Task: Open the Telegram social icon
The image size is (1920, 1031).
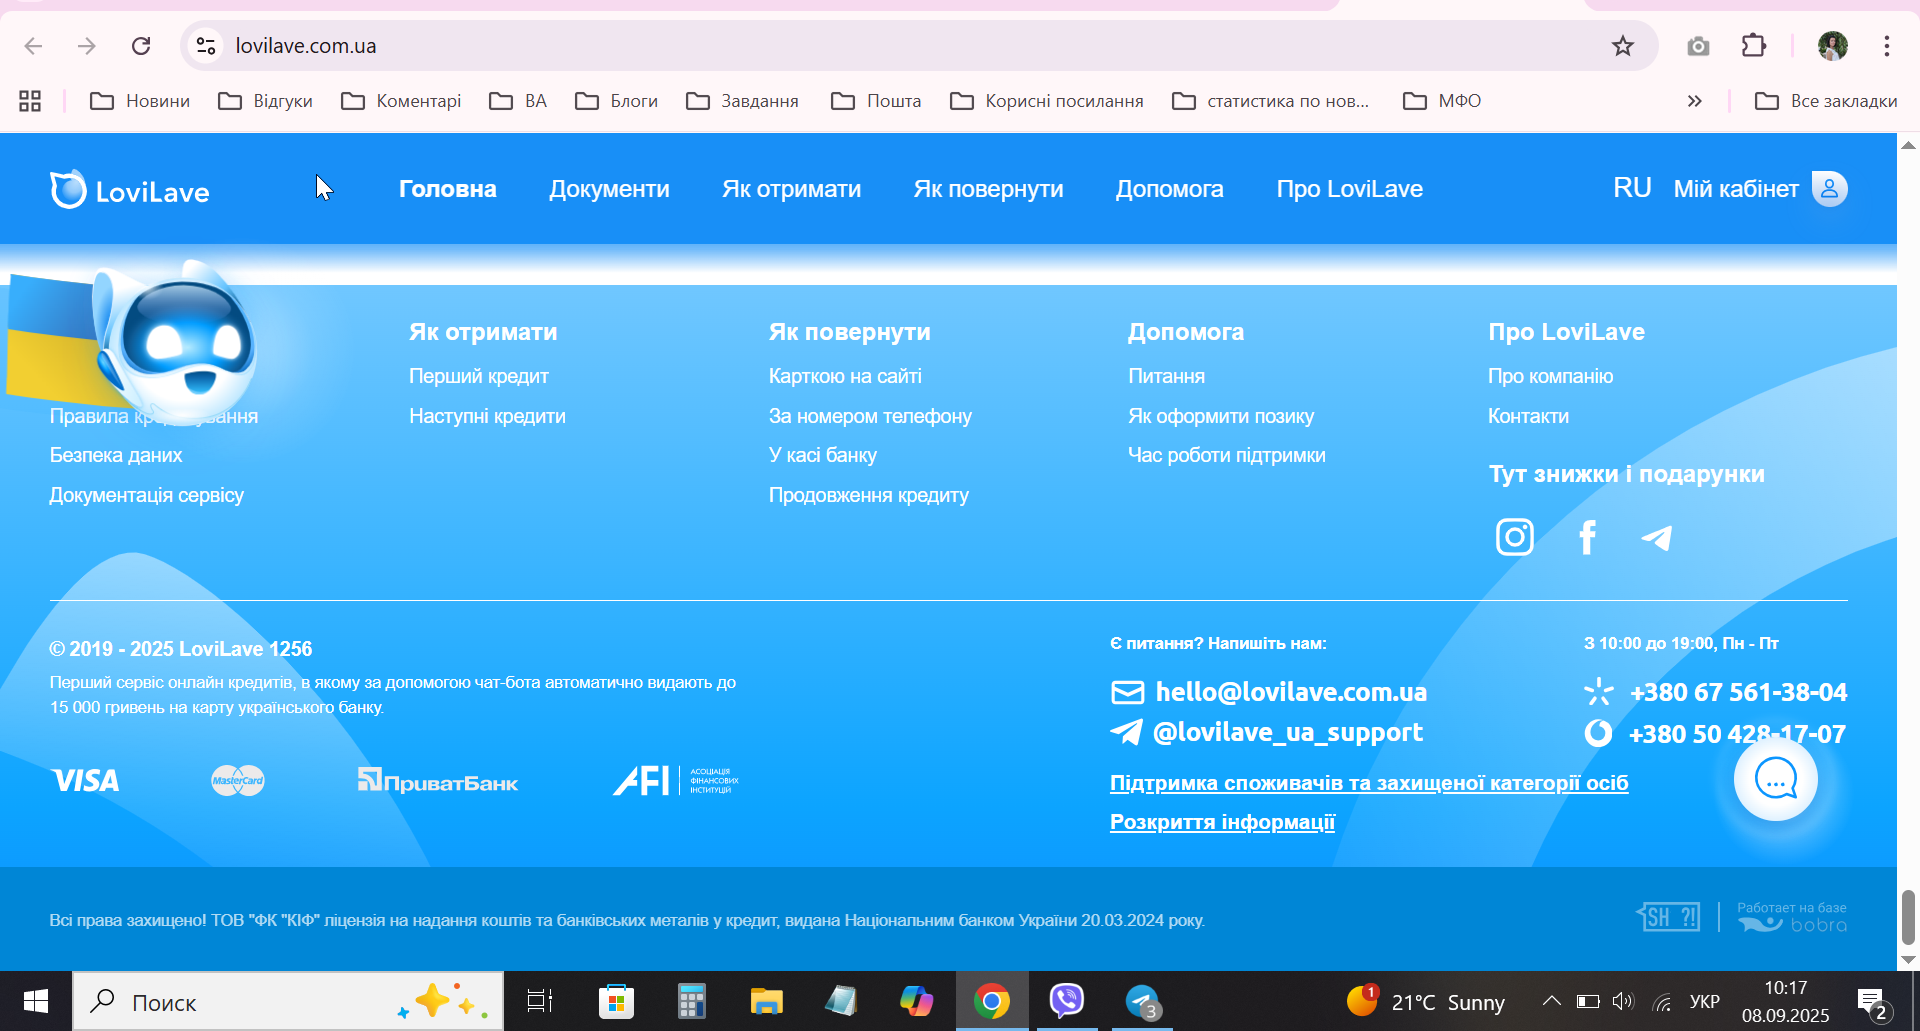Action: (1657, 538)
